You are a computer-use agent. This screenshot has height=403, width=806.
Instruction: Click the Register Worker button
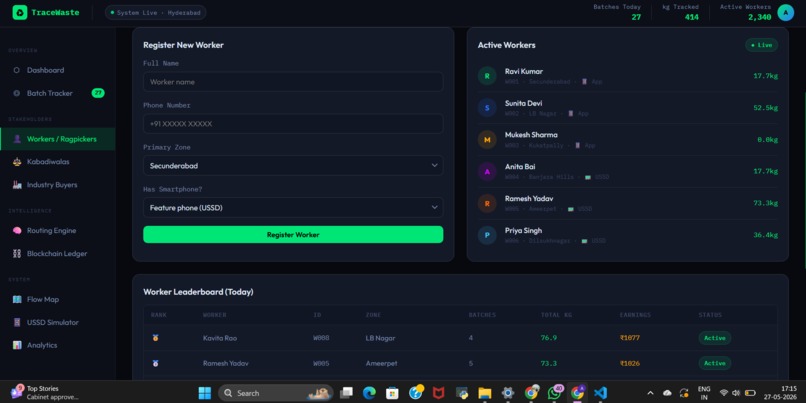(x=293, y=234)
